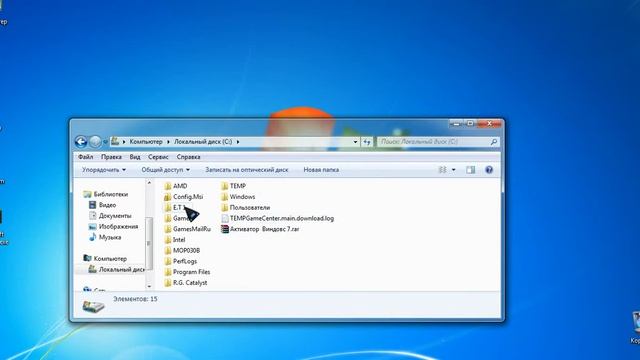Open Help with the question mark icon
The width and height of the screenshot is (640, 360).
(x=489, y=170)
